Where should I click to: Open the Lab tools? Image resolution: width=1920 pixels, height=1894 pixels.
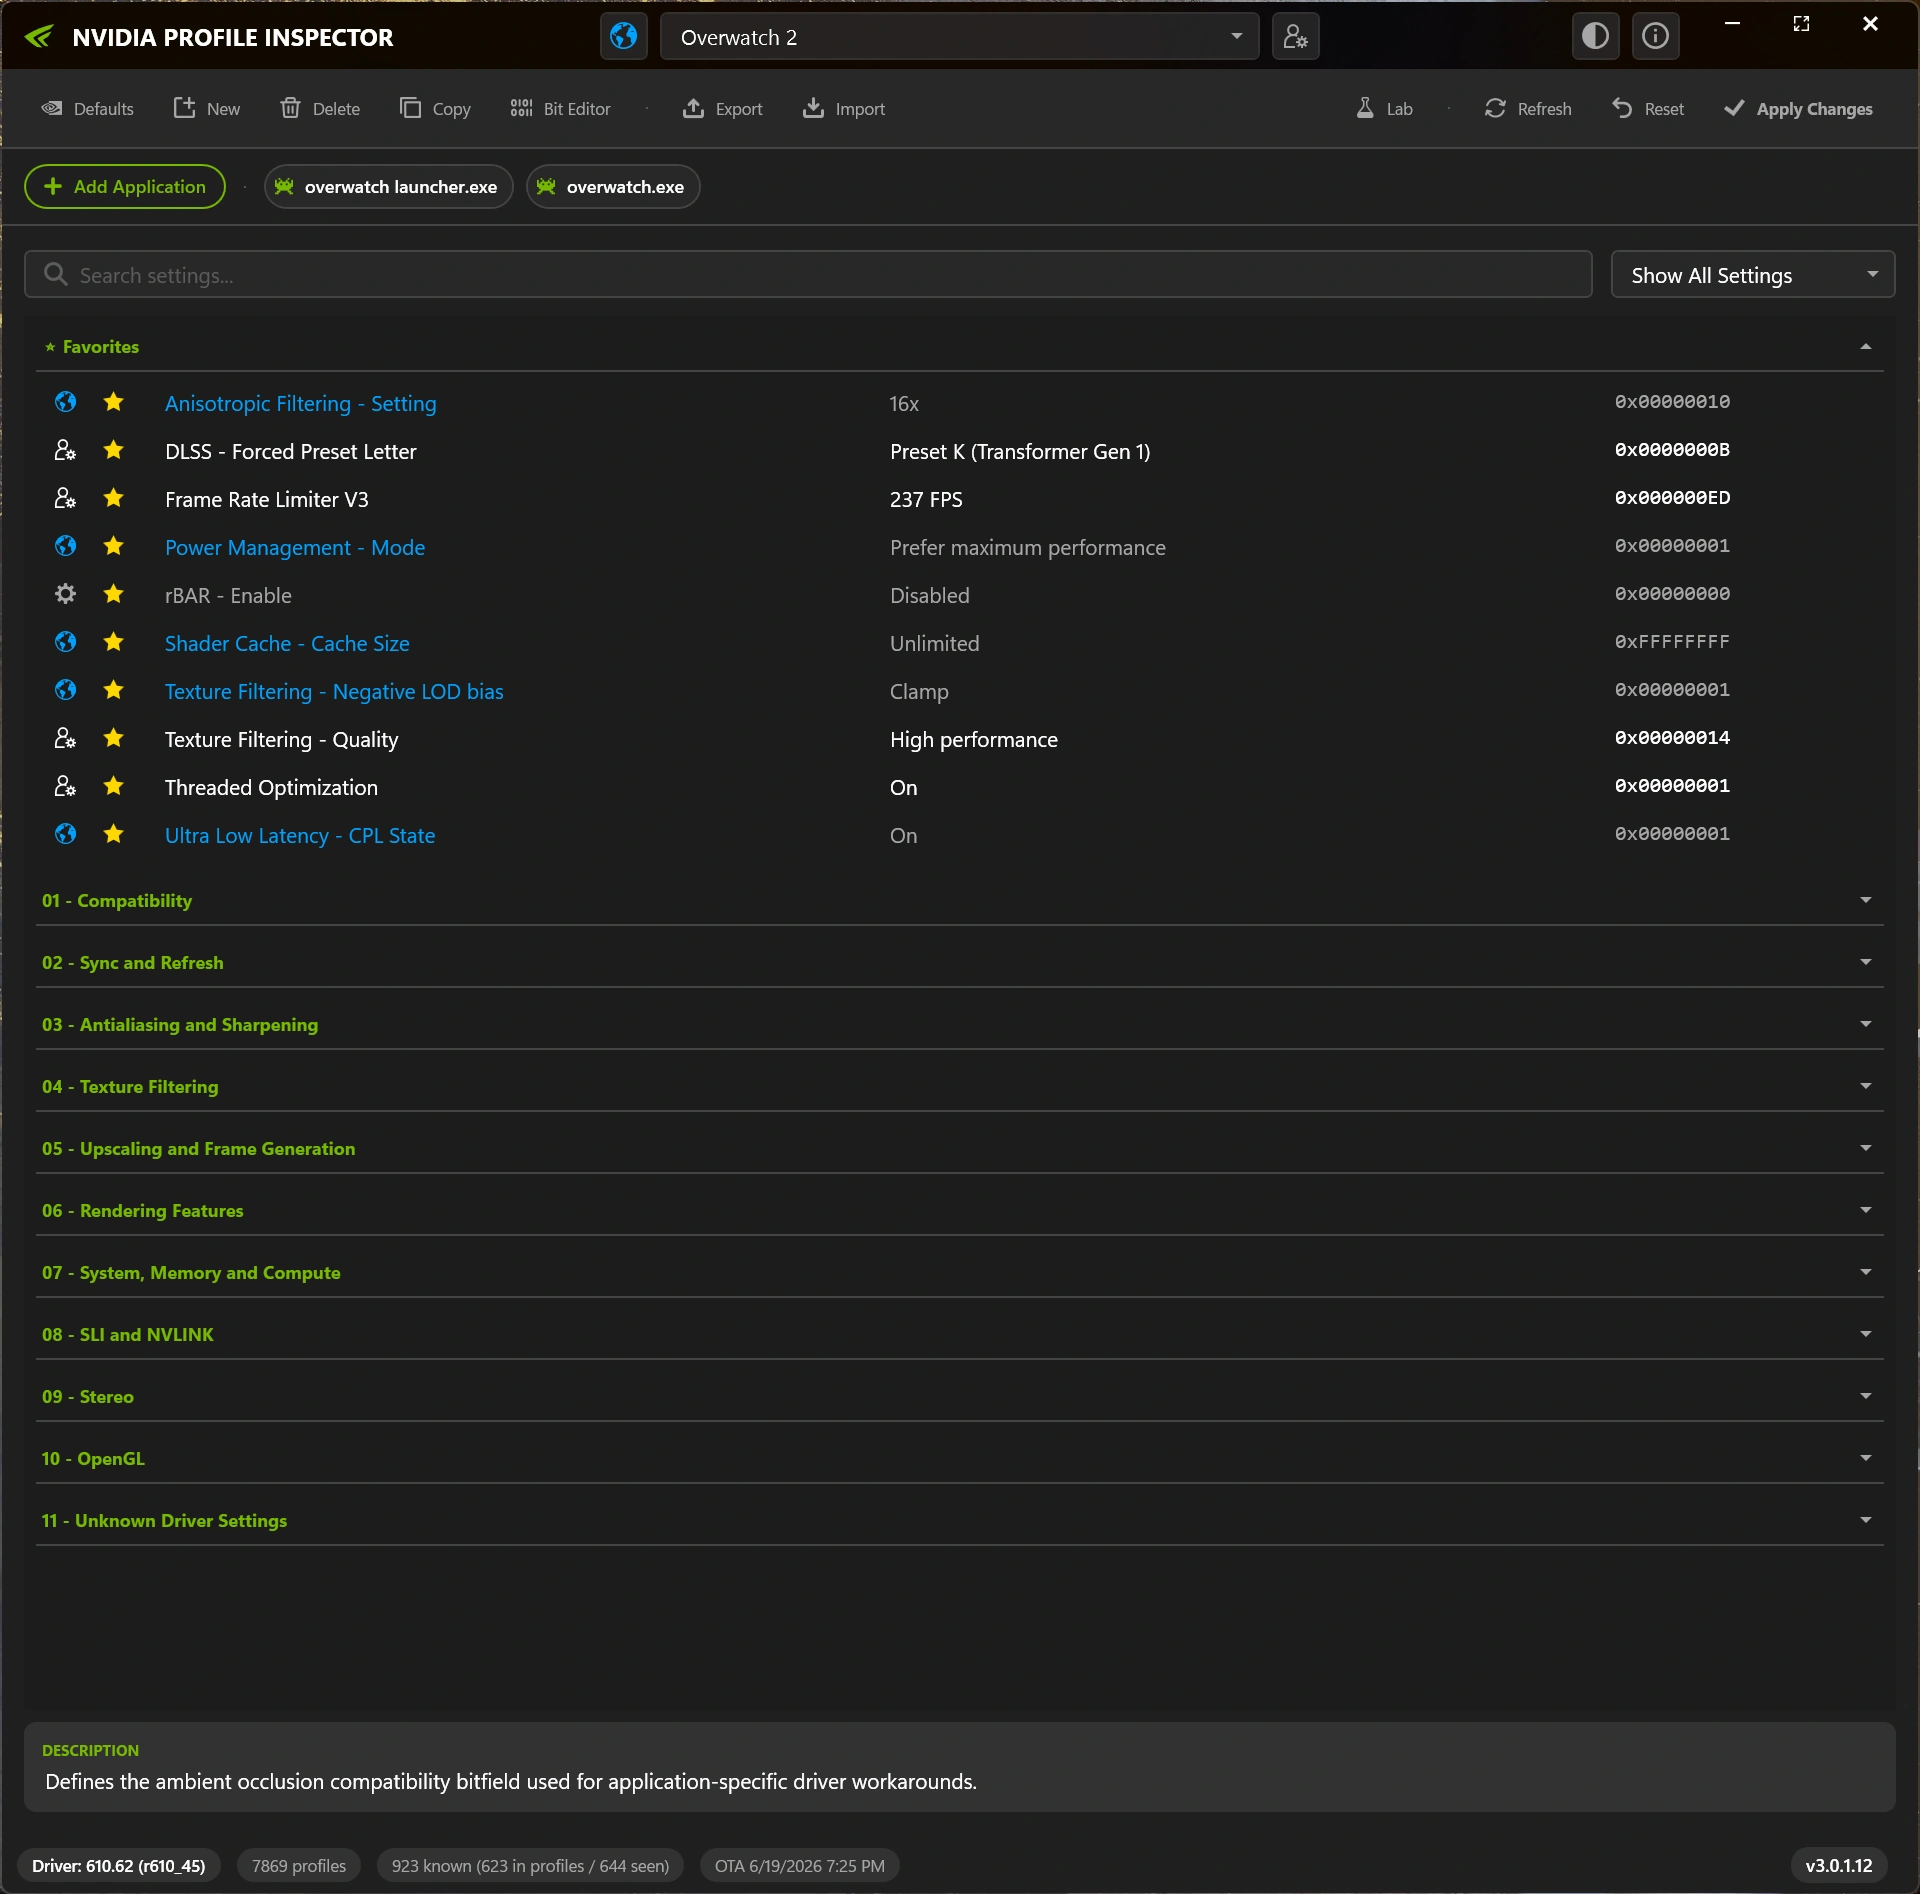coord(1384,109)
